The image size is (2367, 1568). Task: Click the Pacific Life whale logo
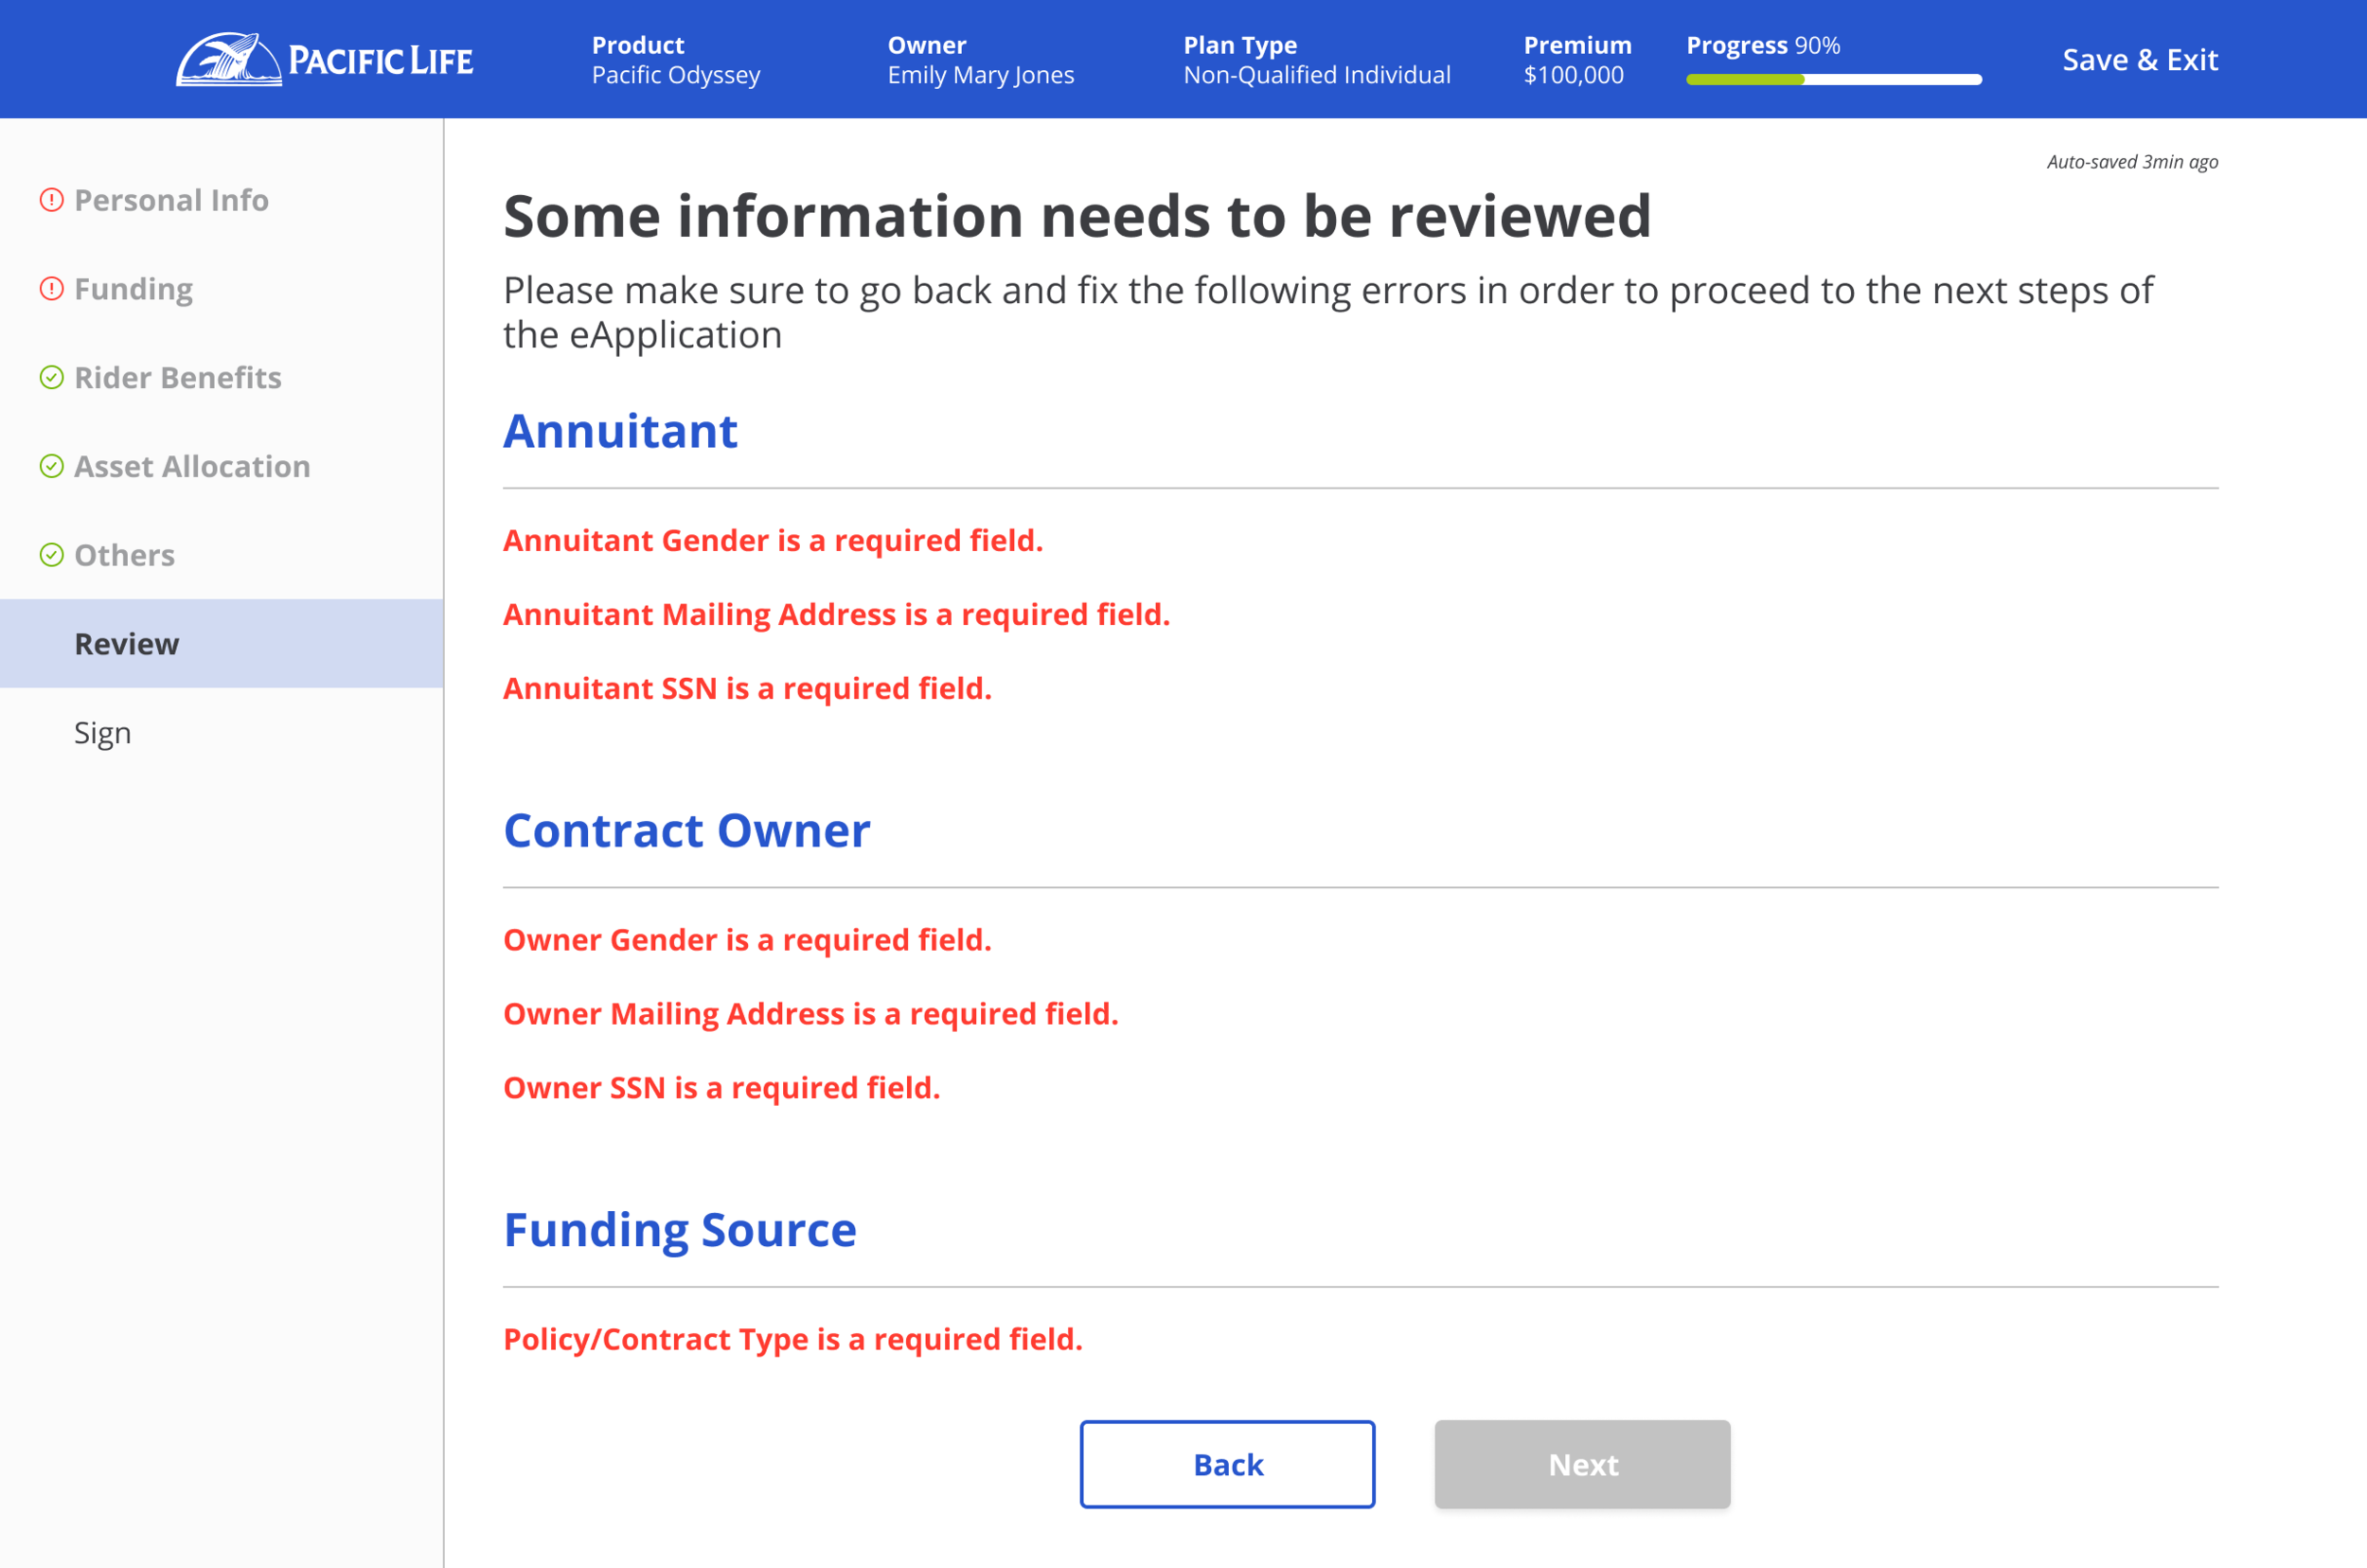tap(229, 60)
